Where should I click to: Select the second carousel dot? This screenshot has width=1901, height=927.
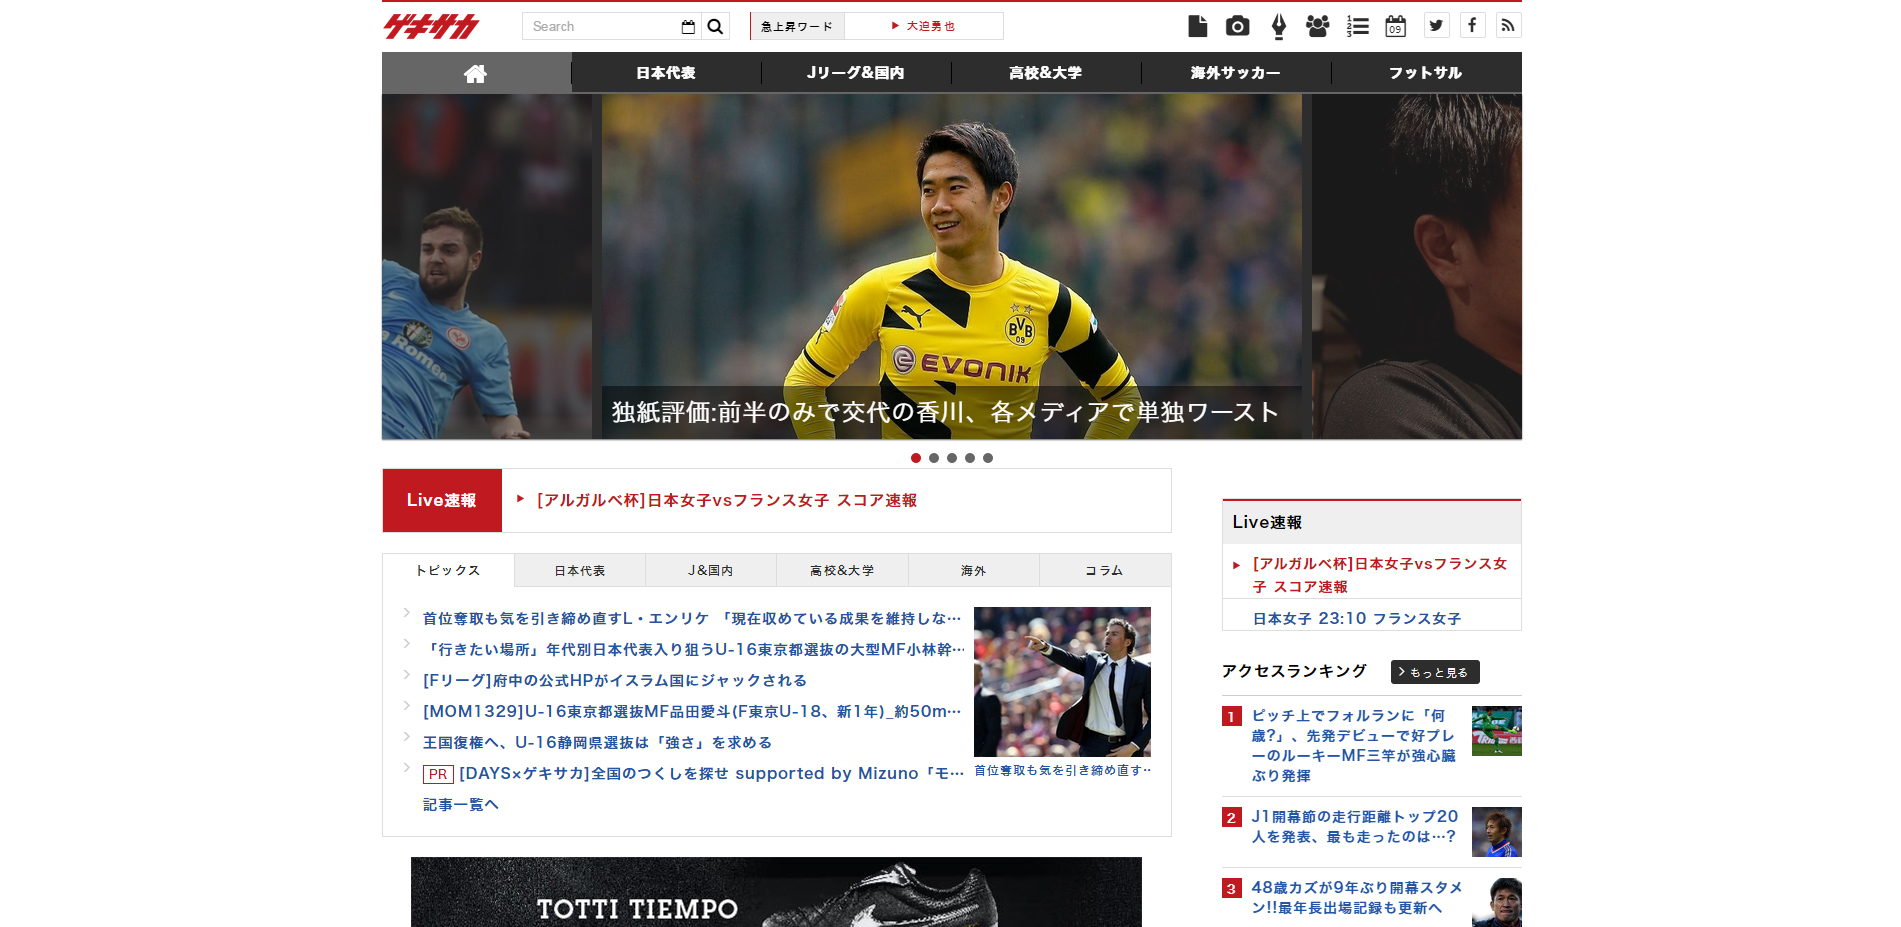click(934, 458)
